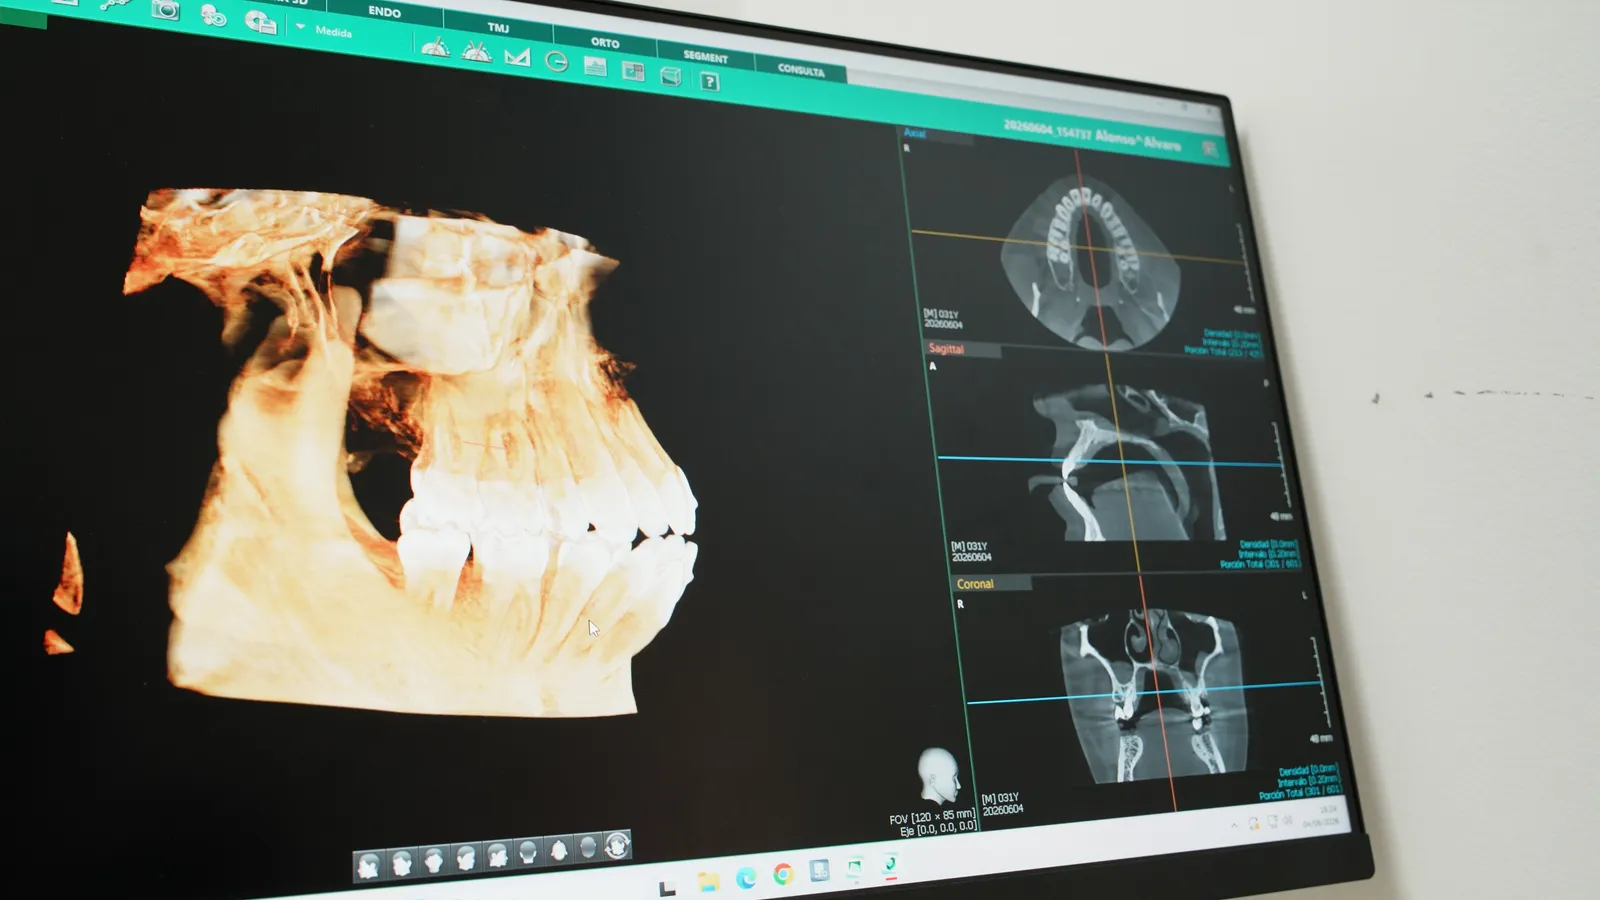Viewport: 1600px width, 900px height.
Task: Click the 3D volume cube icon
Action: point(671,76)
